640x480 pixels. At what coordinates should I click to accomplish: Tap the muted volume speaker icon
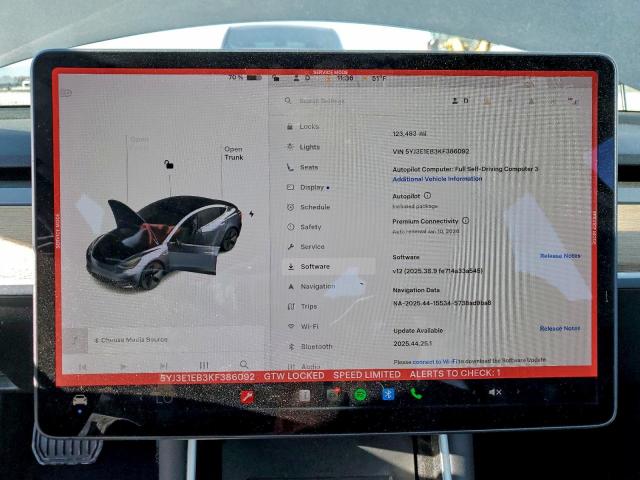coord(495,392)
